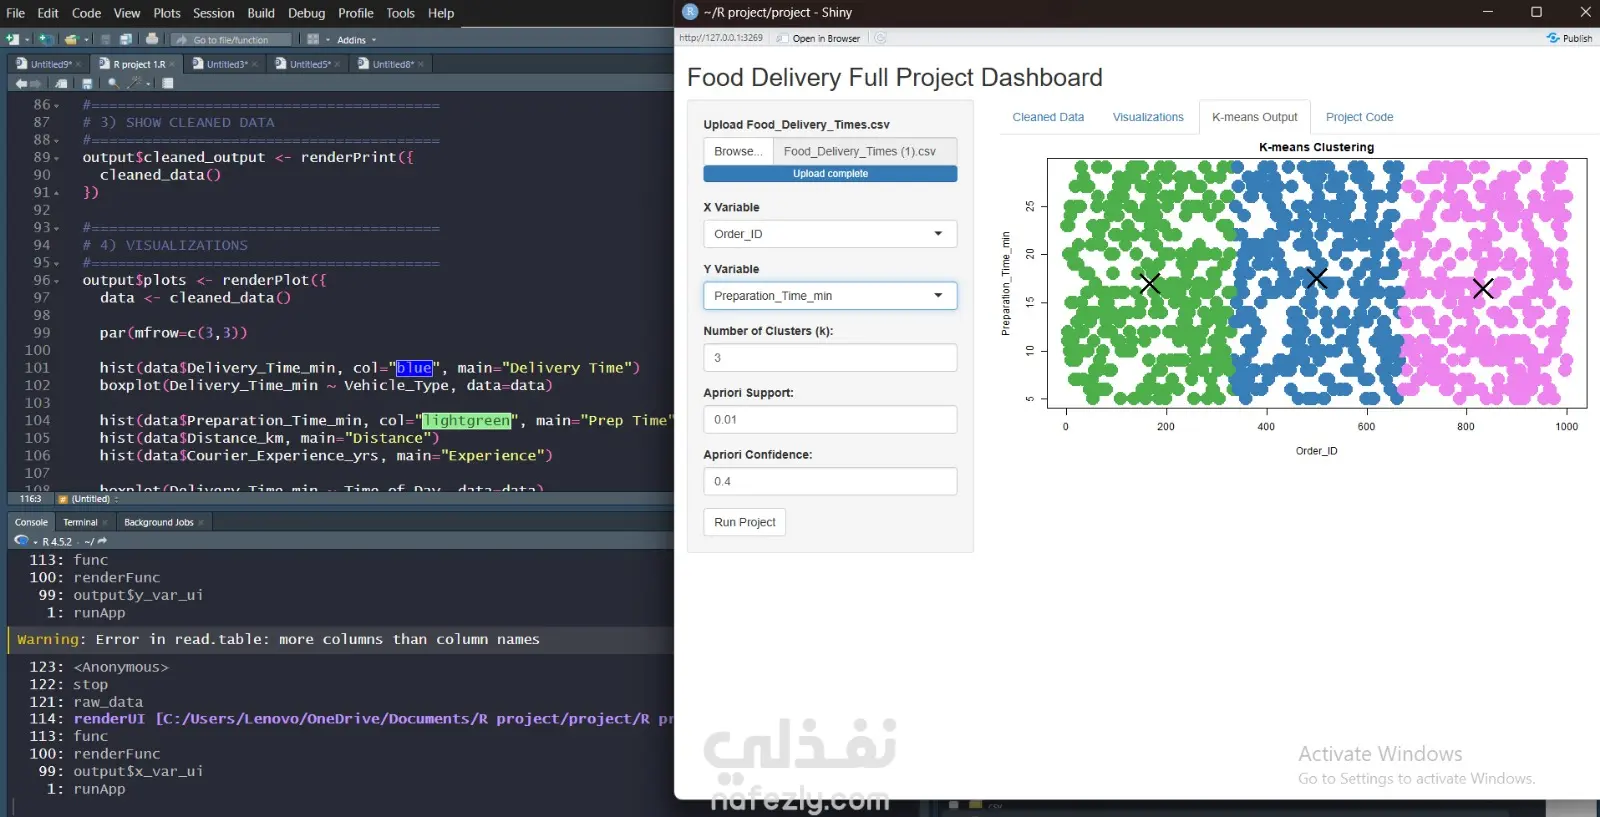Click the find magnifier icon in editor
Screen dimensions: 1600x817
(113, 84)
